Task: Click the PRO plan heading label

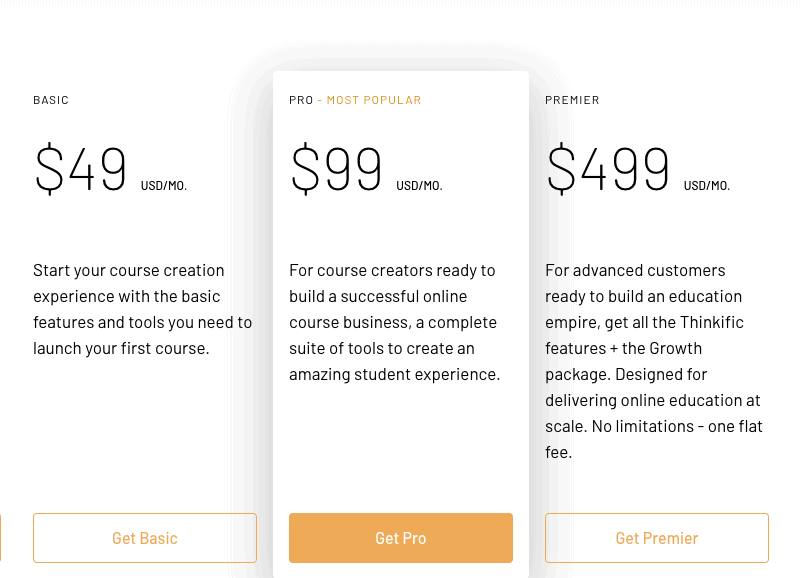Action: (x=301, y=100)
